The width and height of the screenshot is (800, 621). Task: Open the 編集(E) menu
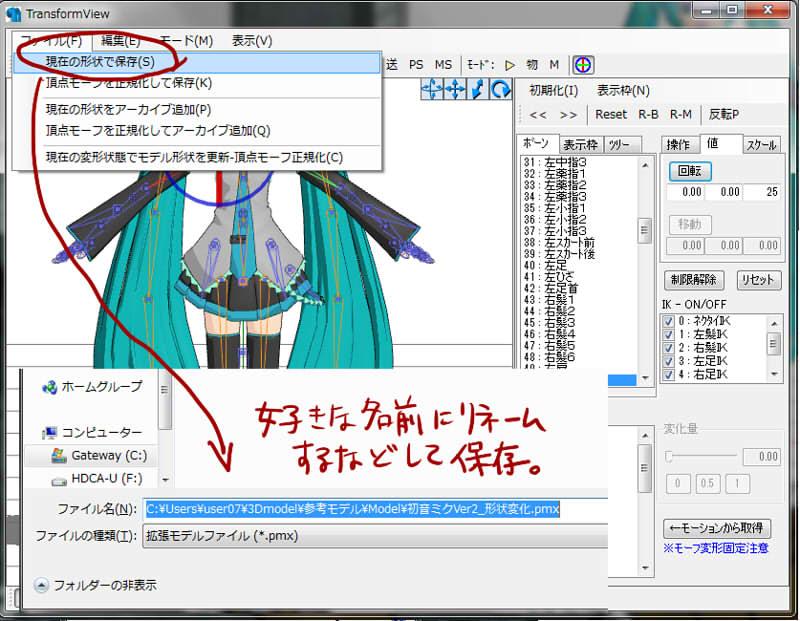tap(120, 40)
